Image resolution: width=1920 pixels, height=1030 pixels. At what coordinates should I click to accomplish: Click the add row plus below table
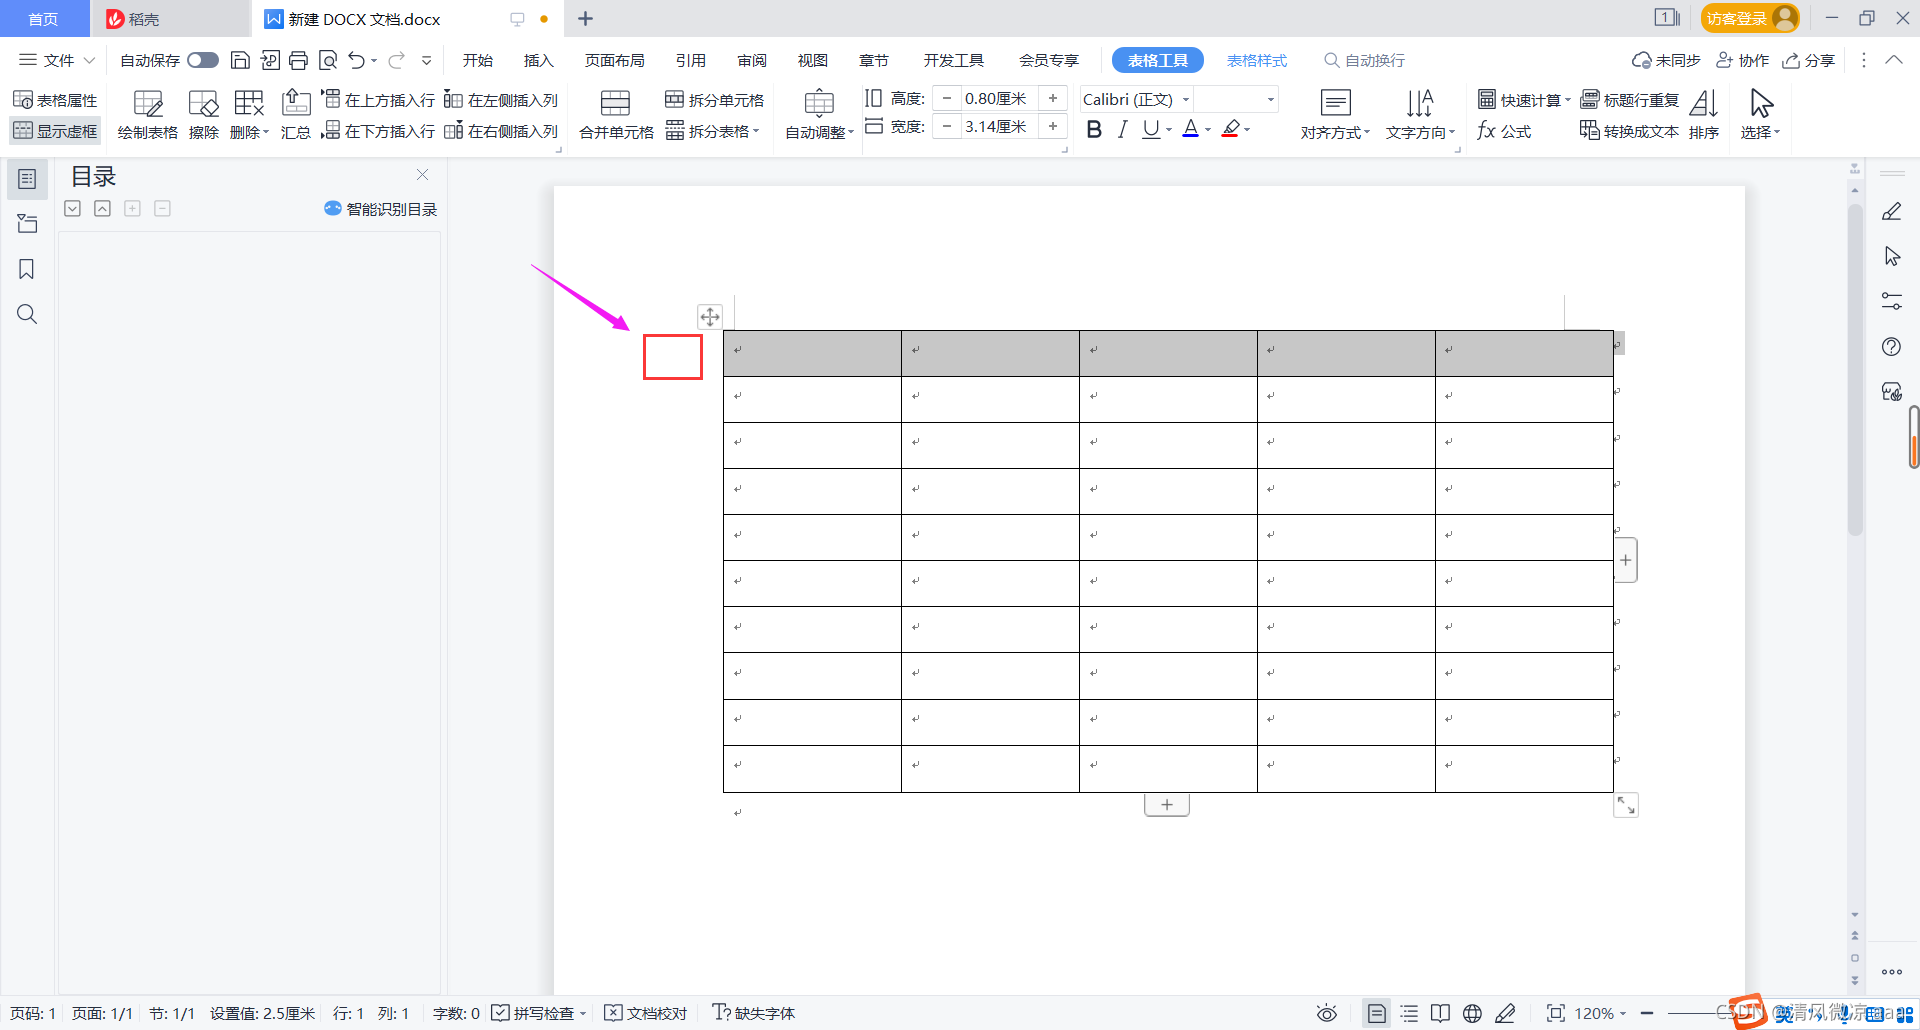(x=1167, y=805)
